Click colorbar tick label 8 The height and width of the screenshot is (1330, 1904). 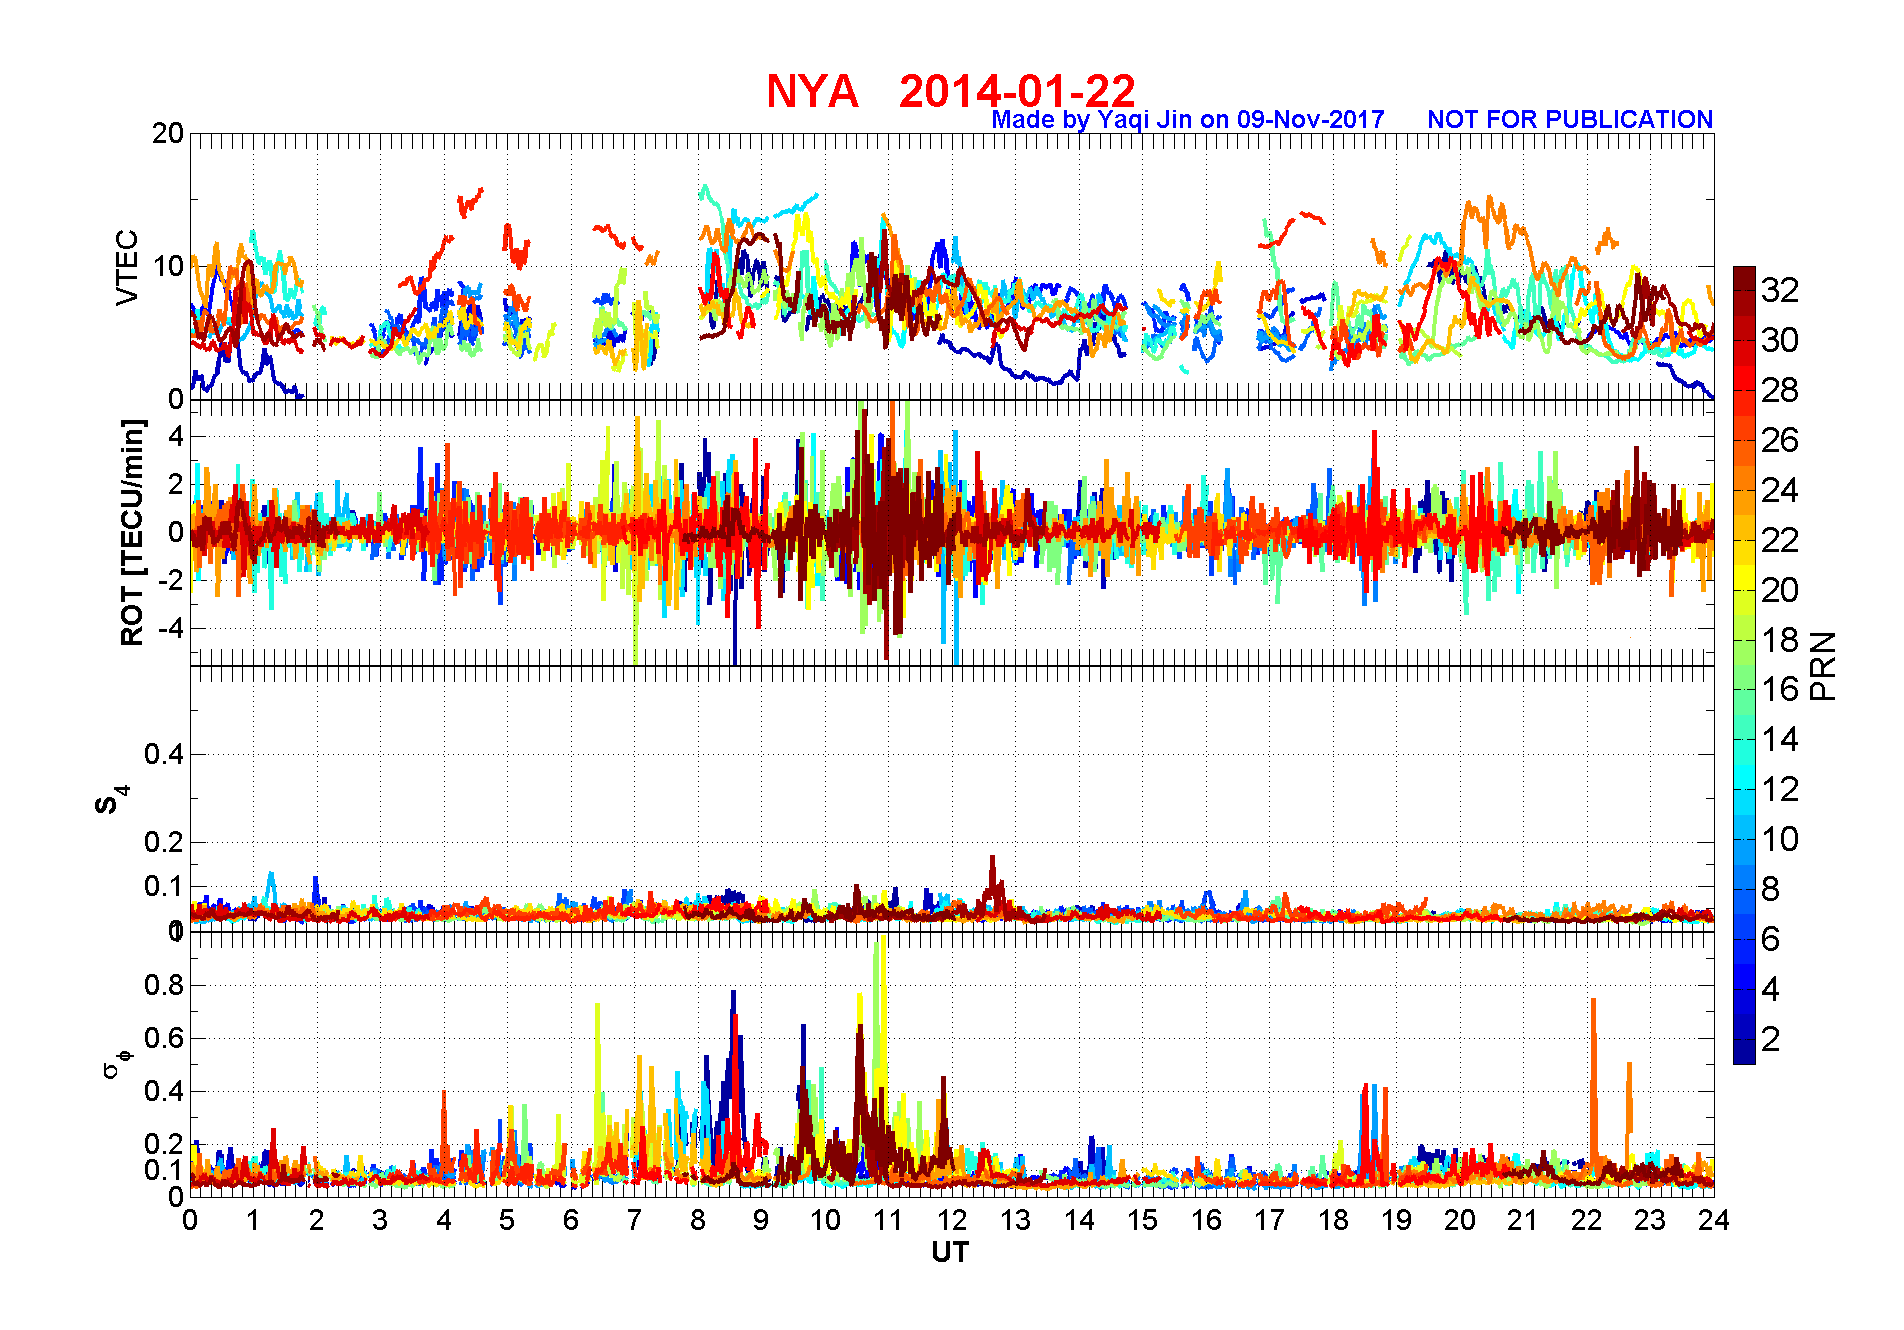pos(1771,889)
